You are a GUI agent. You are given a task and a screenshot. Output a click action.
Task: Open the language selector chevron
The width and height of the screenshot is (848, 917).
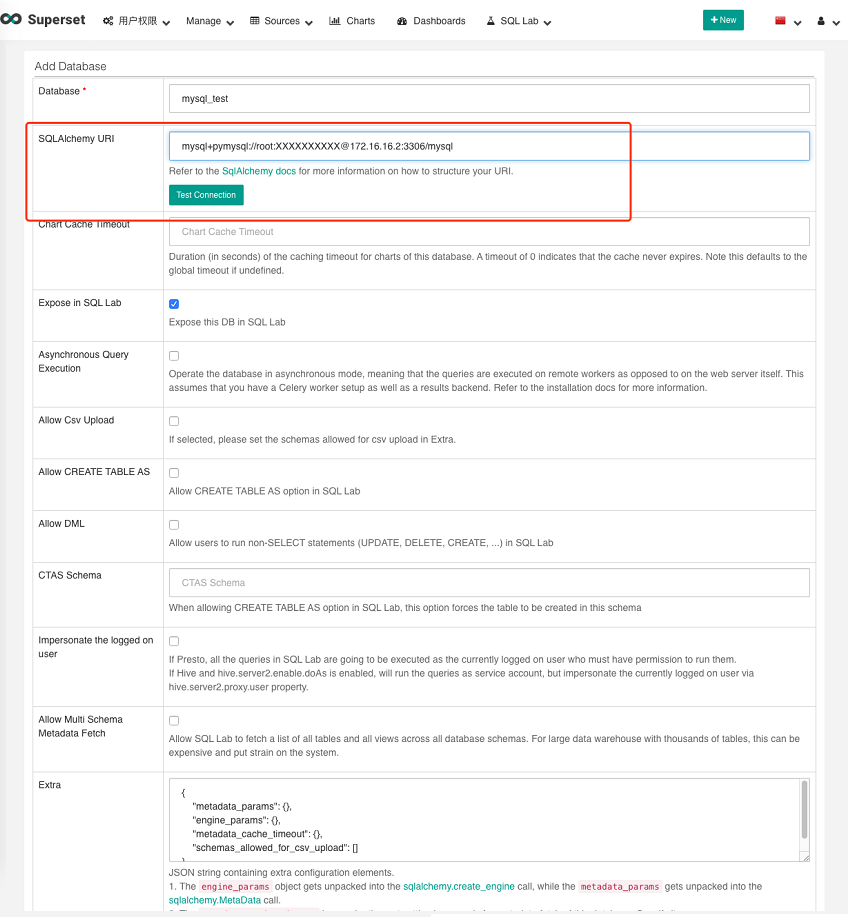(797, 23)
